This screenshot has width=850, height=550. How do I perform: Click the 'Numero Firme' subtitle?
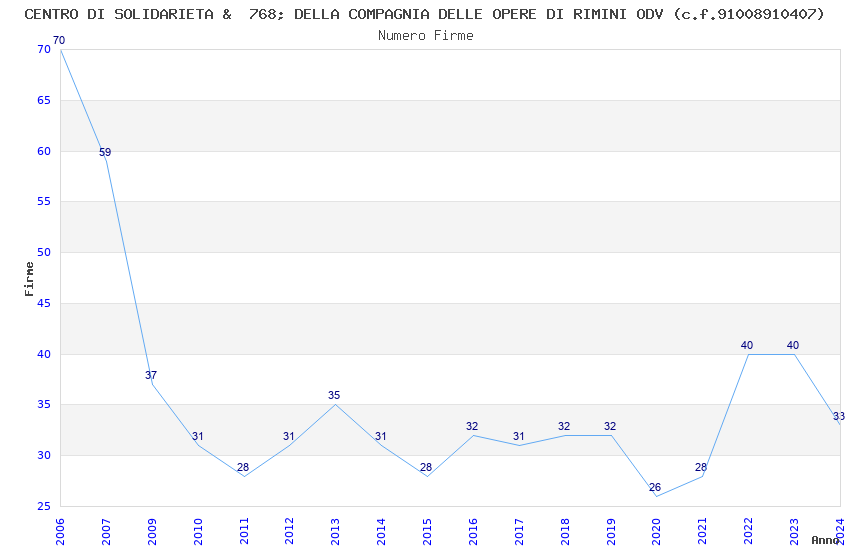426,36
